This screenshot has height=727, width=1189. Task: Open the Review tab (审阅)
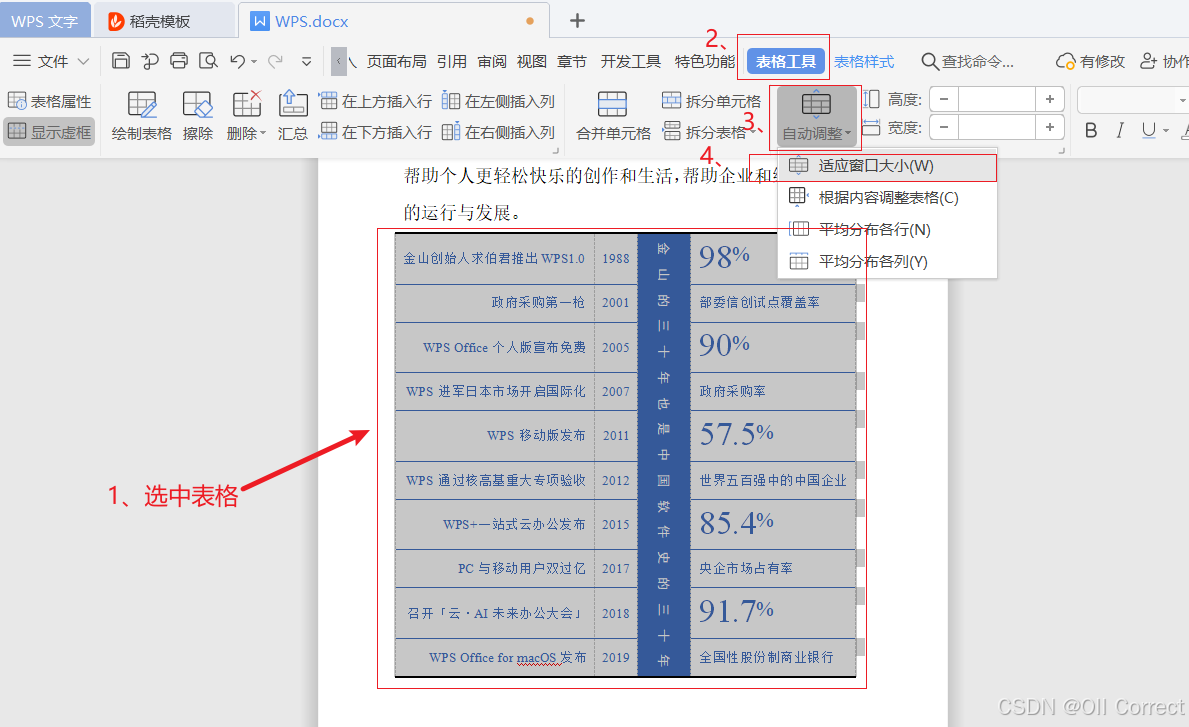[x=492, y=61]
